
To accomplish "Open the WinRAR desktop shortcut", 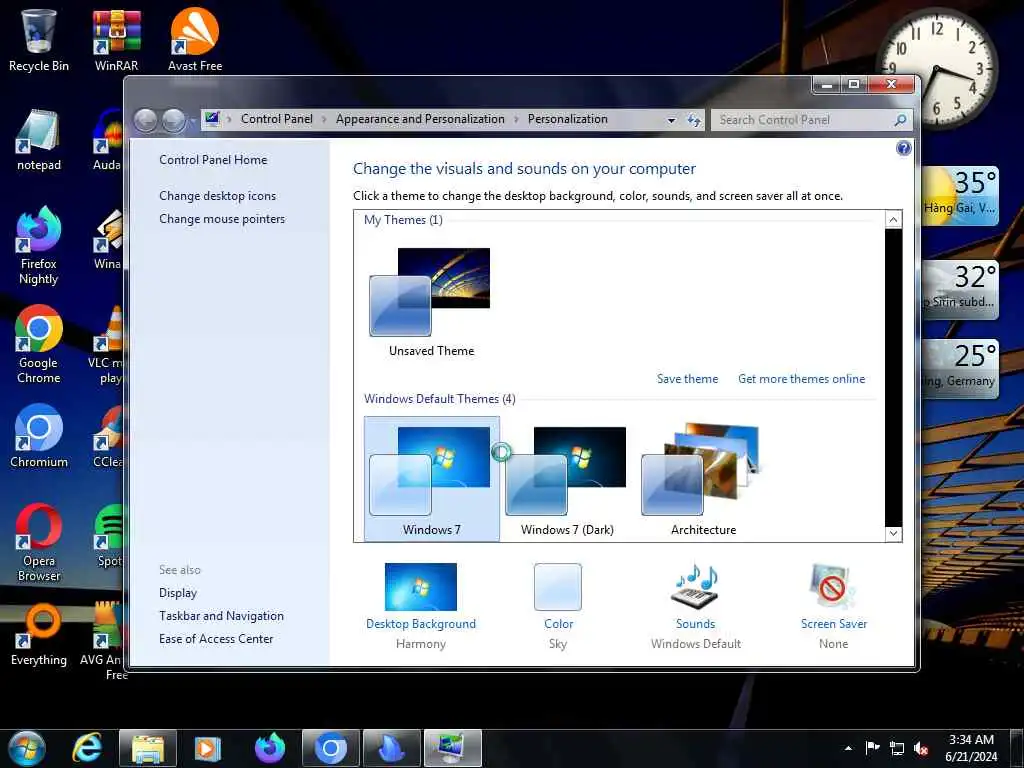I will 116,40.
